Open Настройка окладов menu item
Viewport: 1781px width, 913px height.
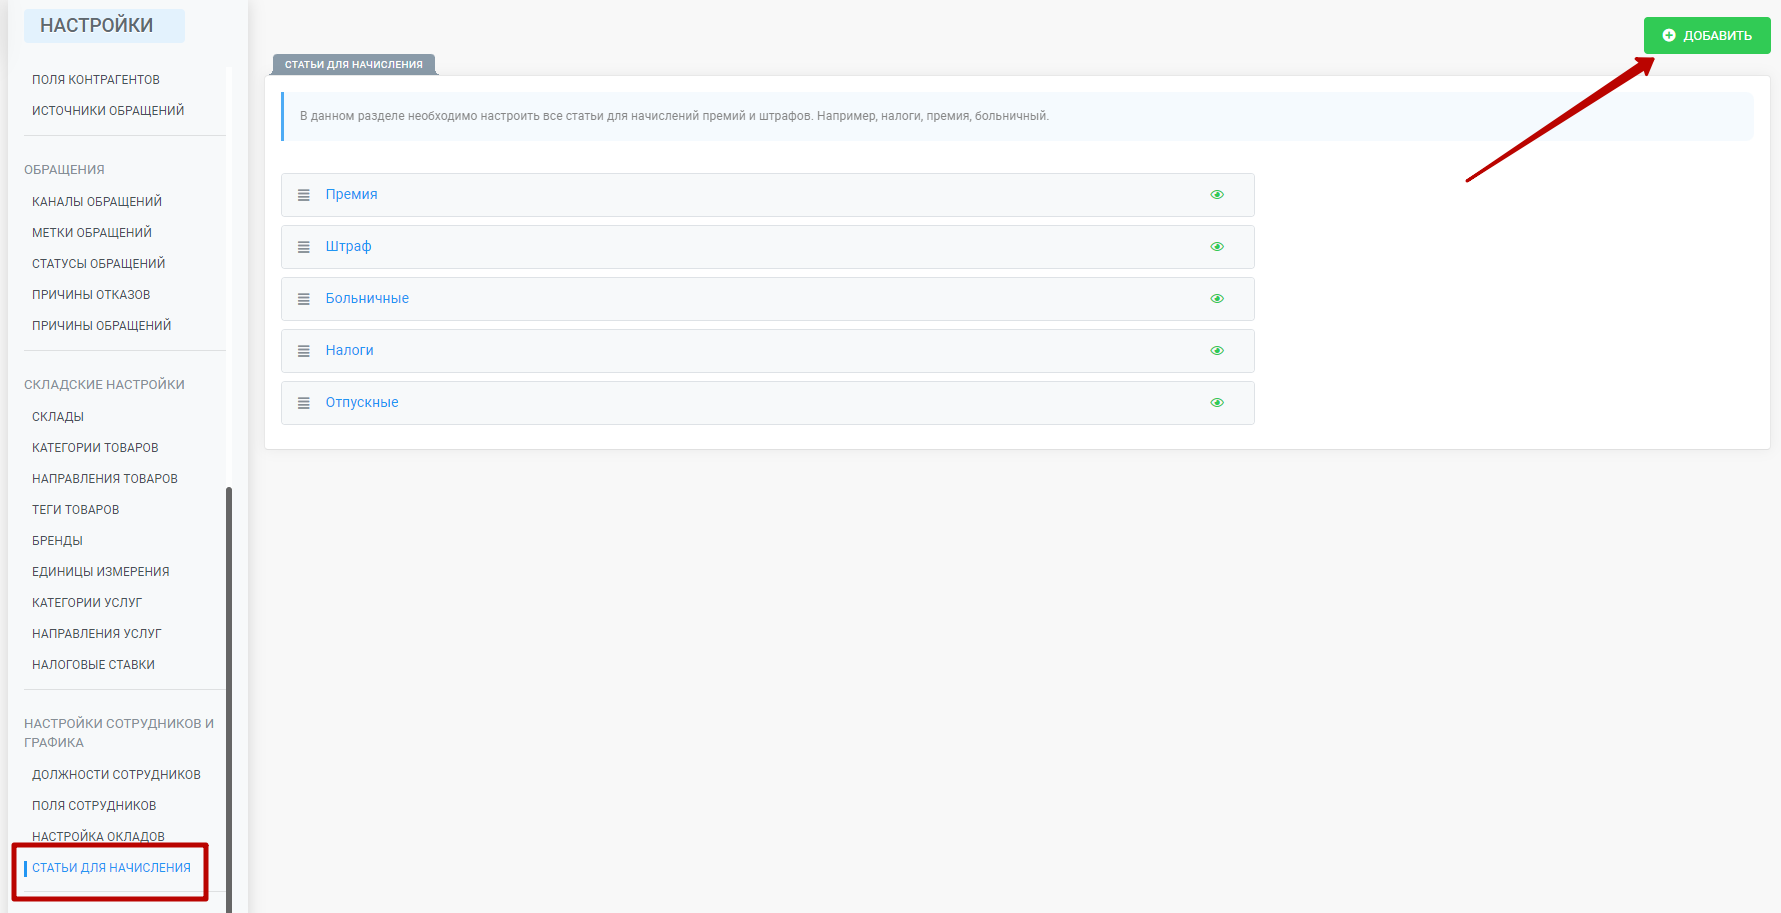(98, 837)
